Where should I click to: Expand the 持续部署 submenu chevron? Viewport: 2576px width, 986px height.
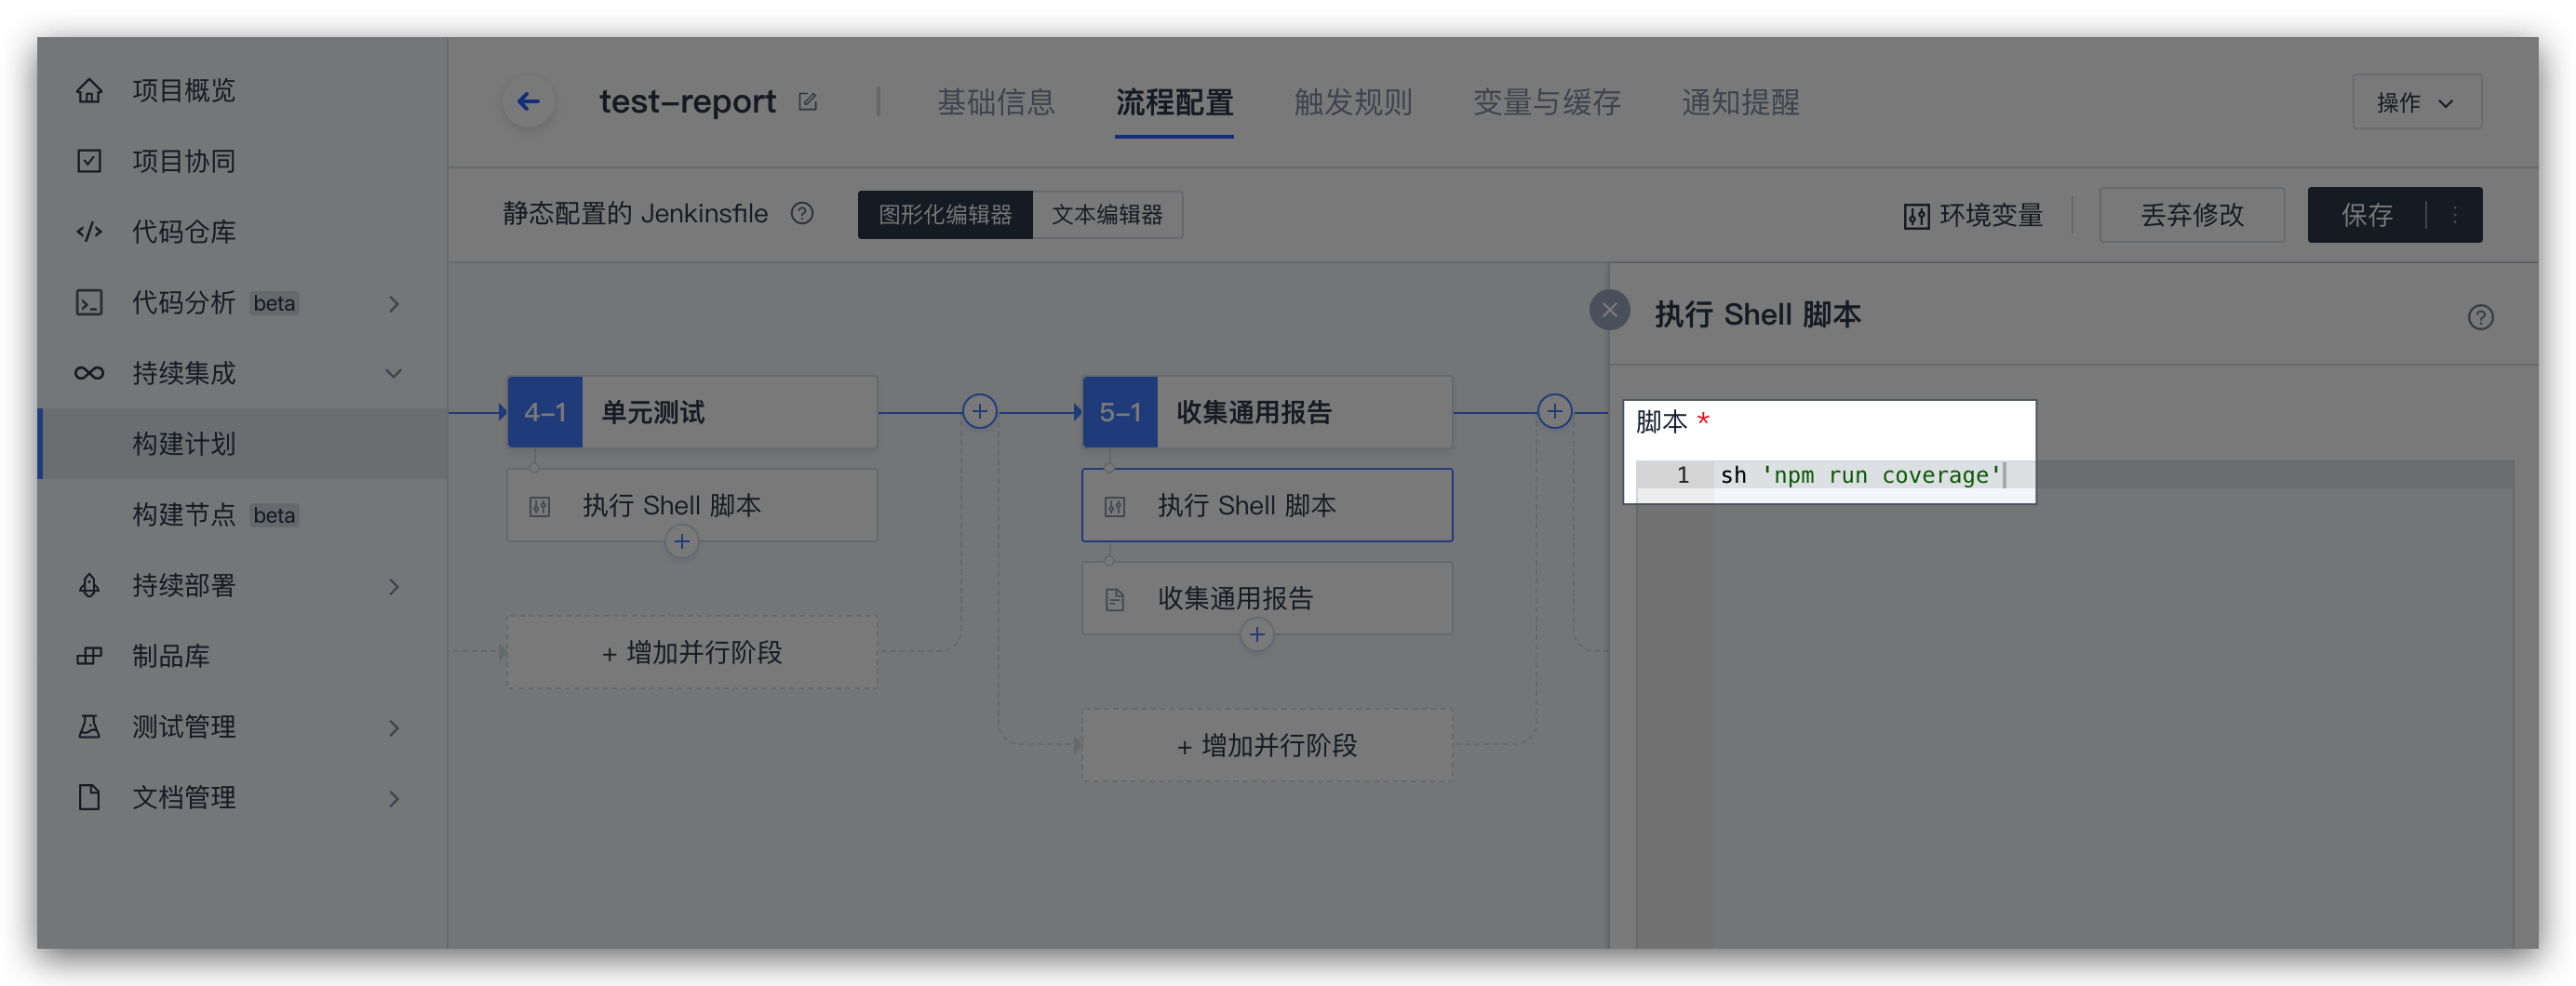(394, 586)
